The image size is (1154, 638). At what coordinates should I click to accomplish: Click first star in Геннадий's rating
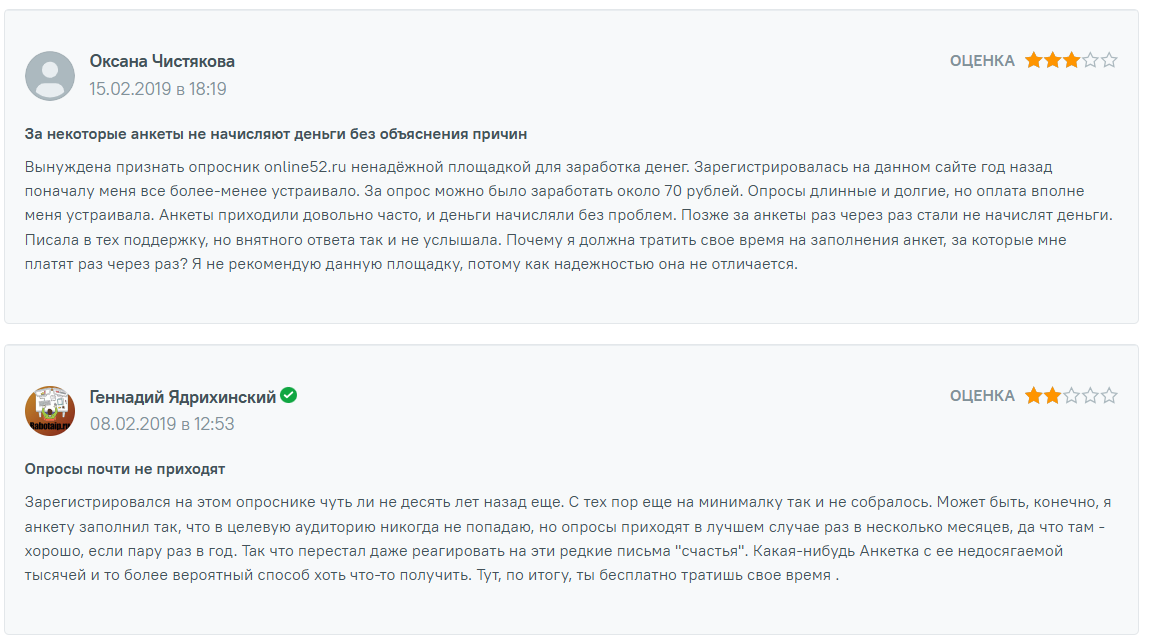coord(1034,396)
